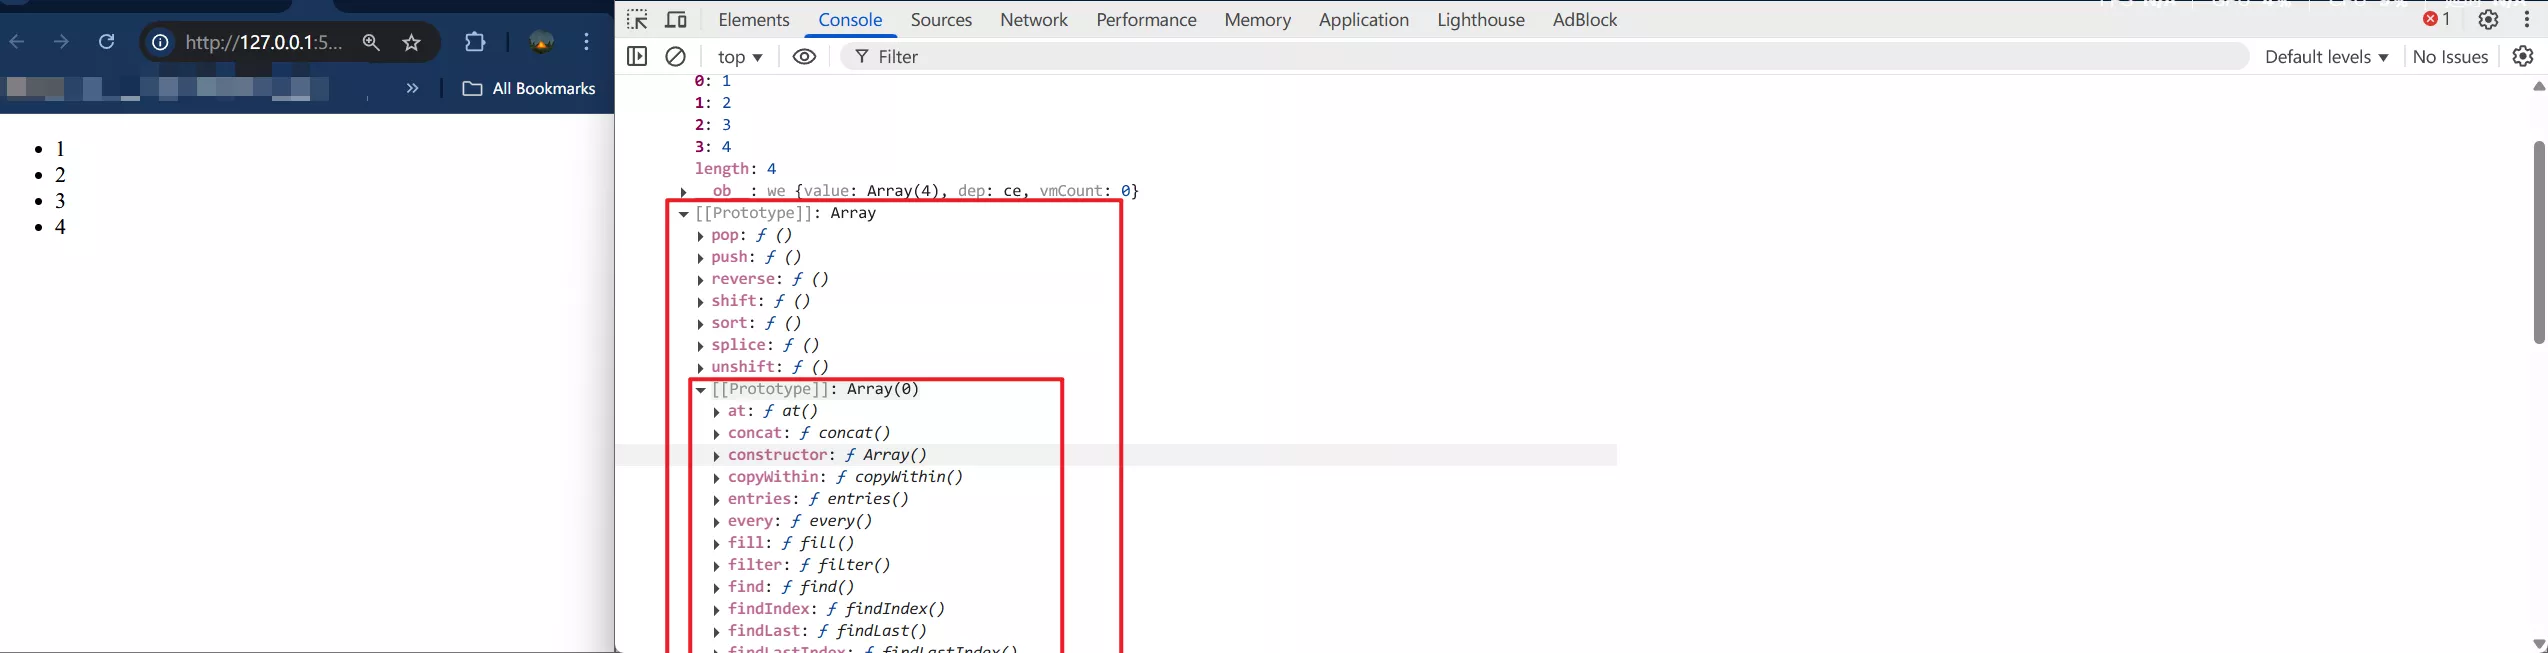Expand the push function entry

700,258
